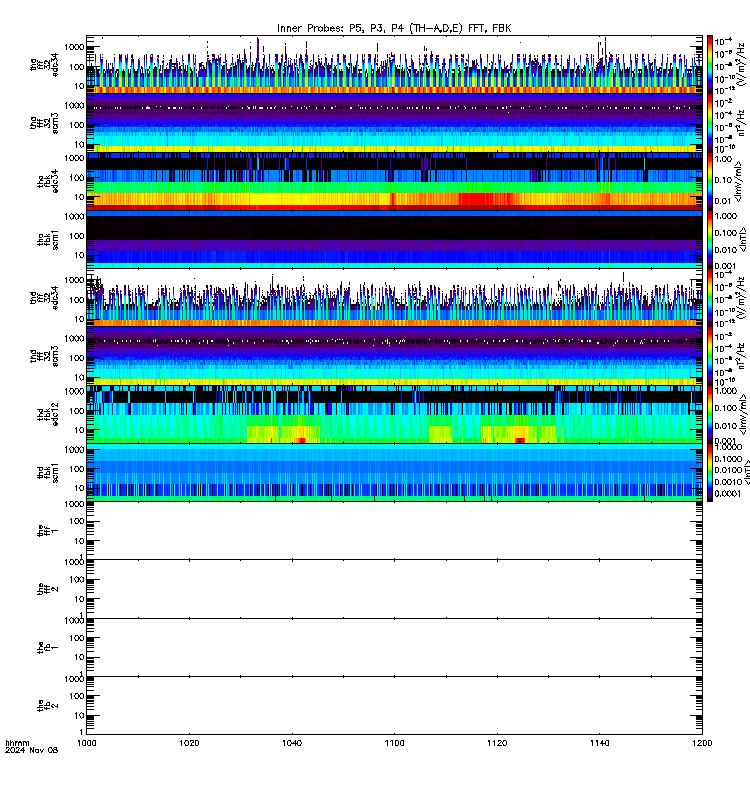Click the '1000' time label on x-axis

tap(87, 743)
